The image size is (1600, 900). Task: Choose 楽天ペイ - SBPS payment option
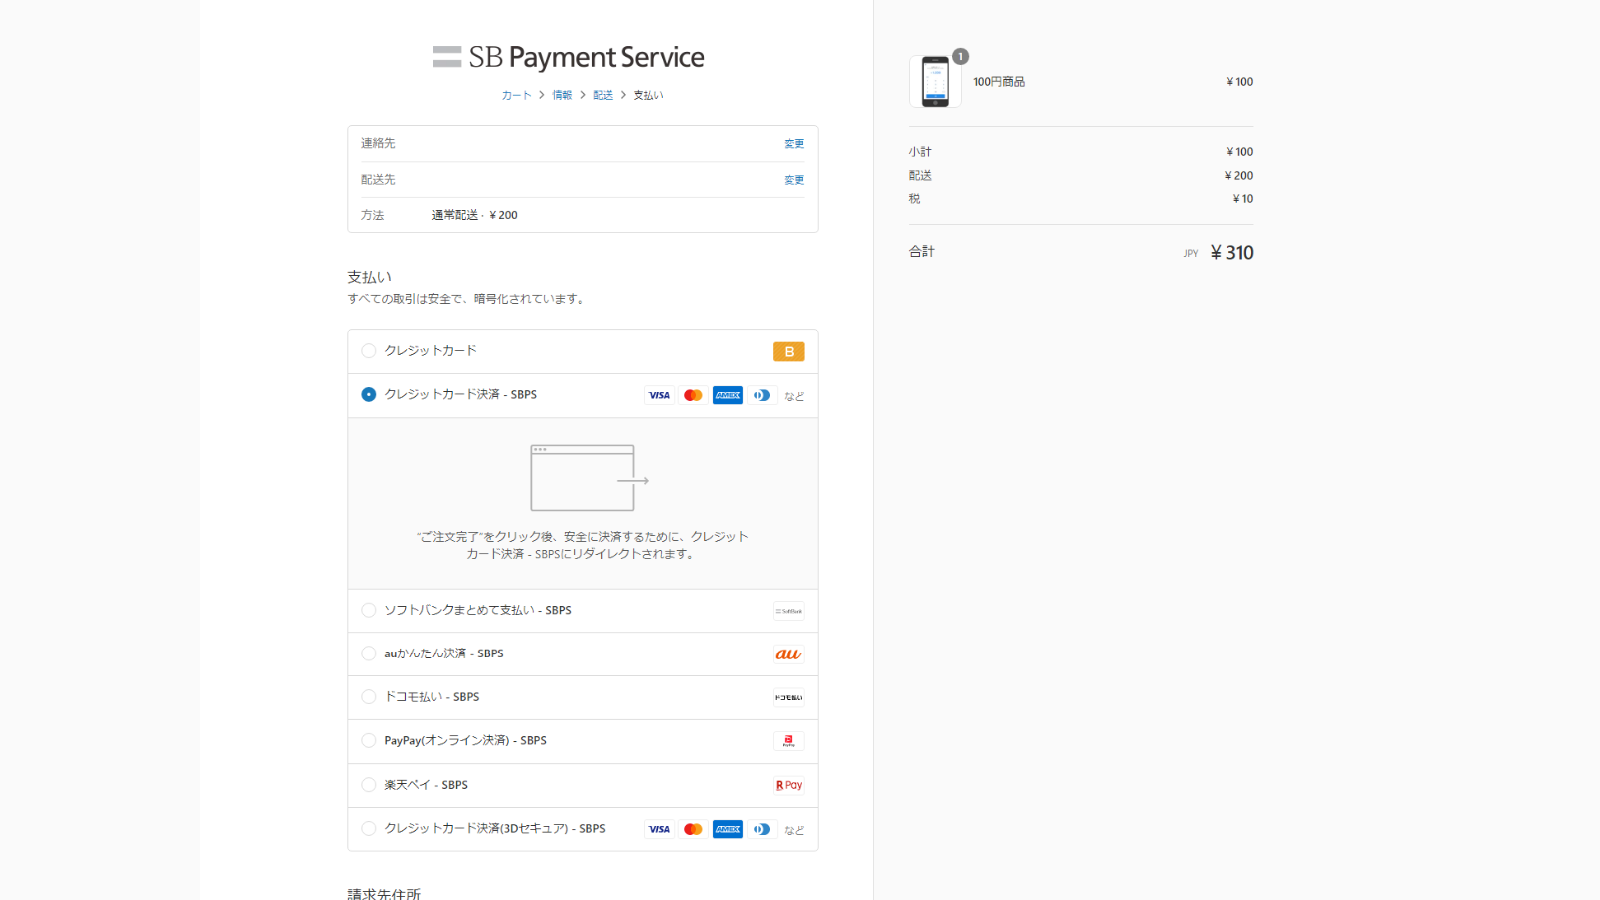click(369, 785)
